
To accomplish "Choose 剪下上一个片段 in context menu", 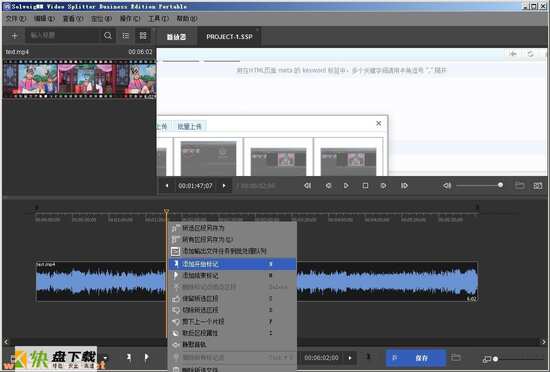I will (232, 322).
